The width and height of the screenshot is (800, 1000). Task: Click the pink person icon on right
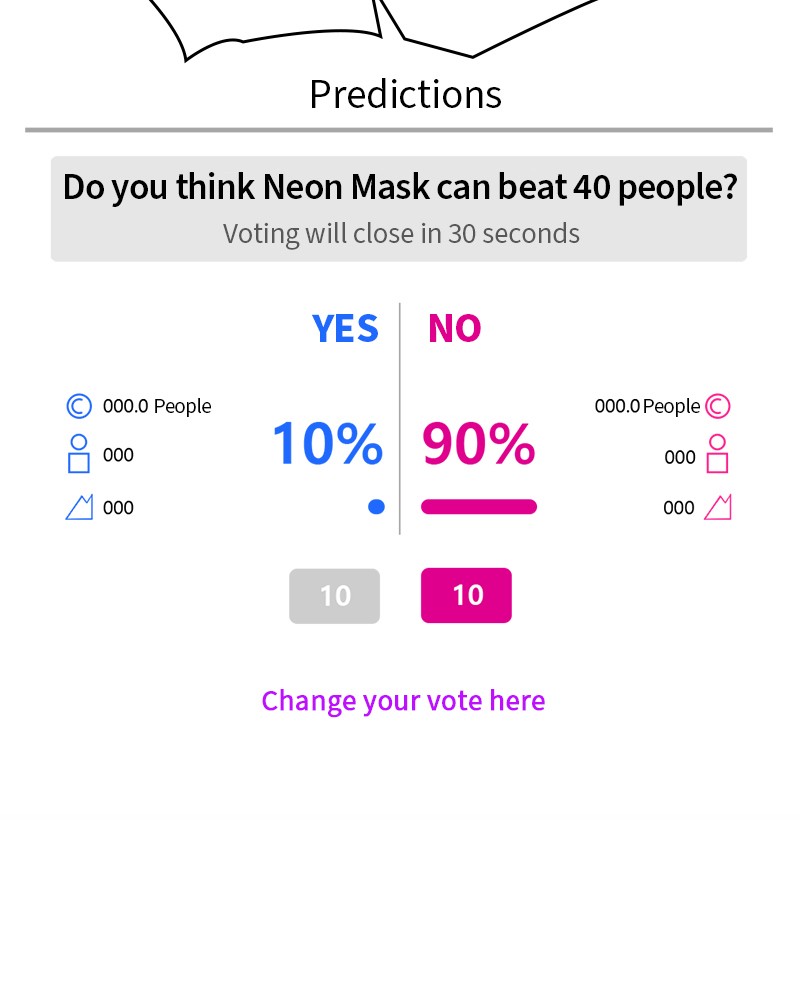[717, 454]
